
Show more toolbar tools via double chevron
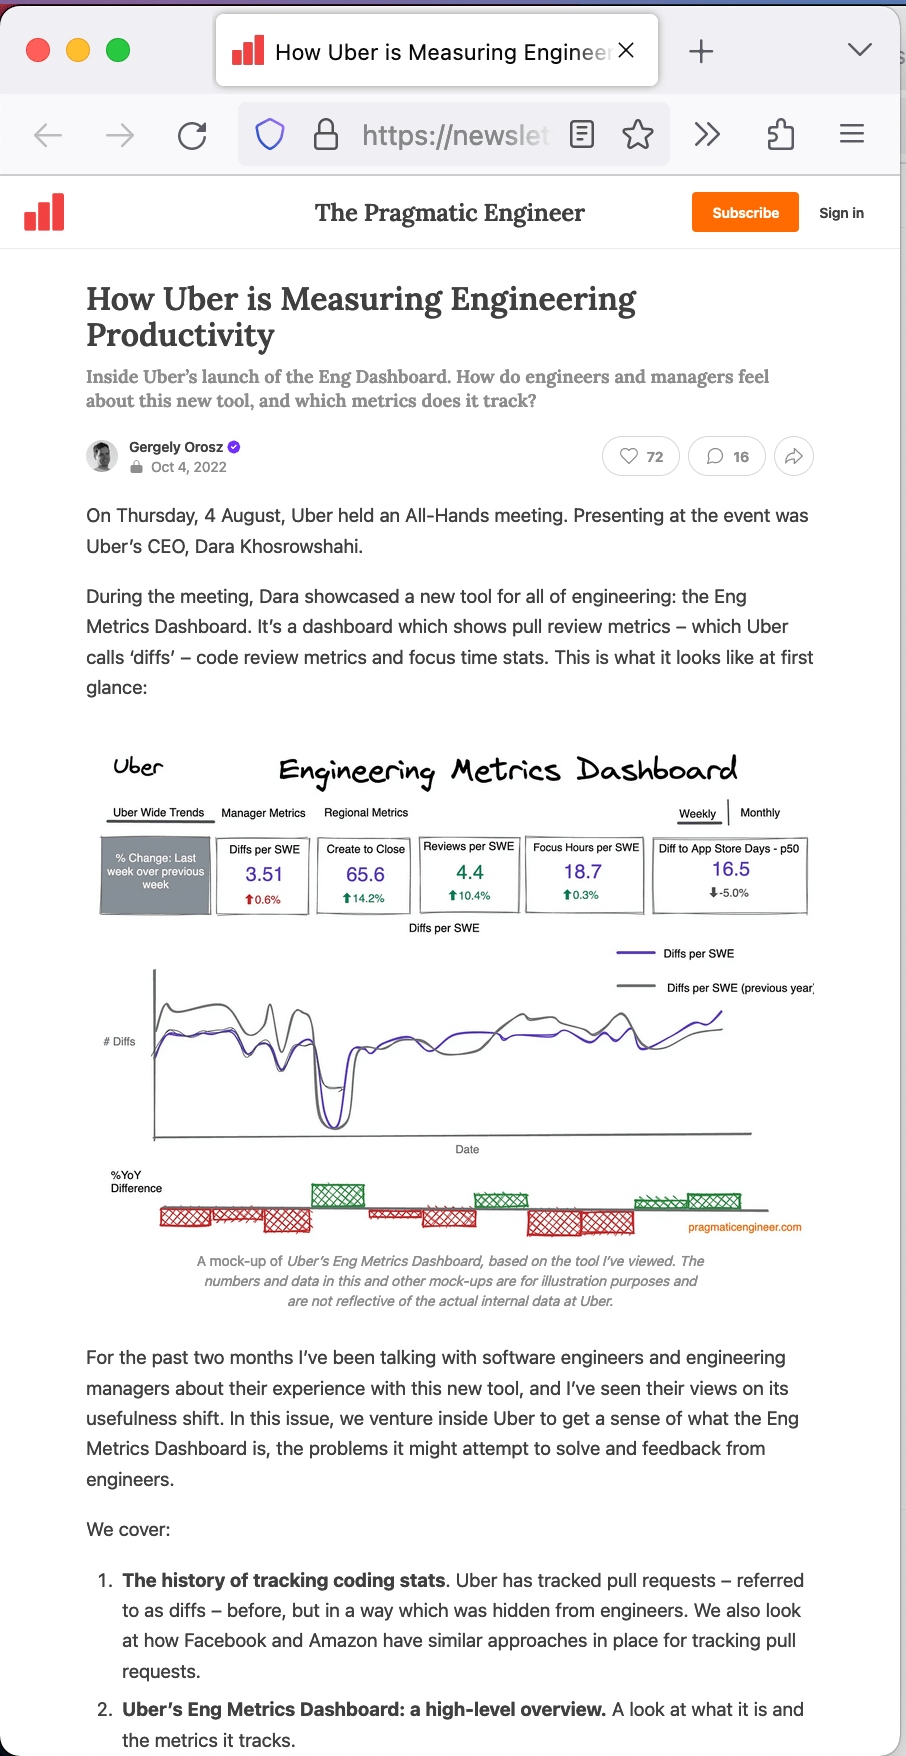707,134
